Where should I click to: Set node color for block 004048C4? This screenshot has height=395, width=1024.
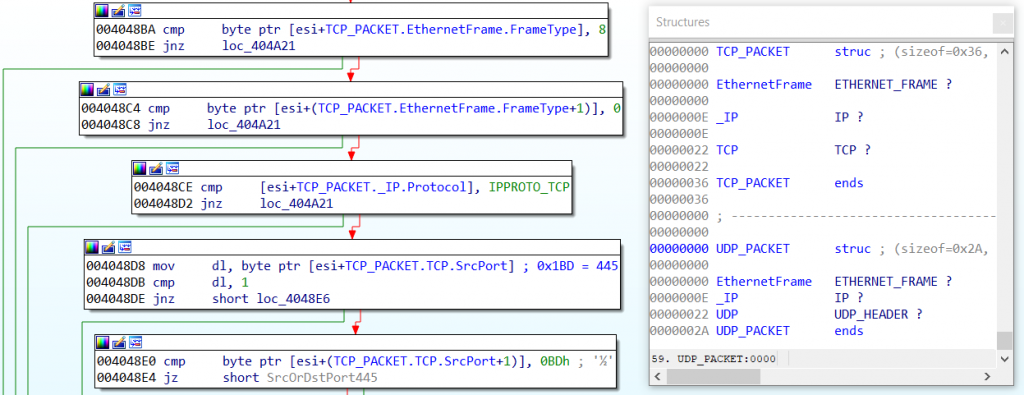click(x=87, y=89)
